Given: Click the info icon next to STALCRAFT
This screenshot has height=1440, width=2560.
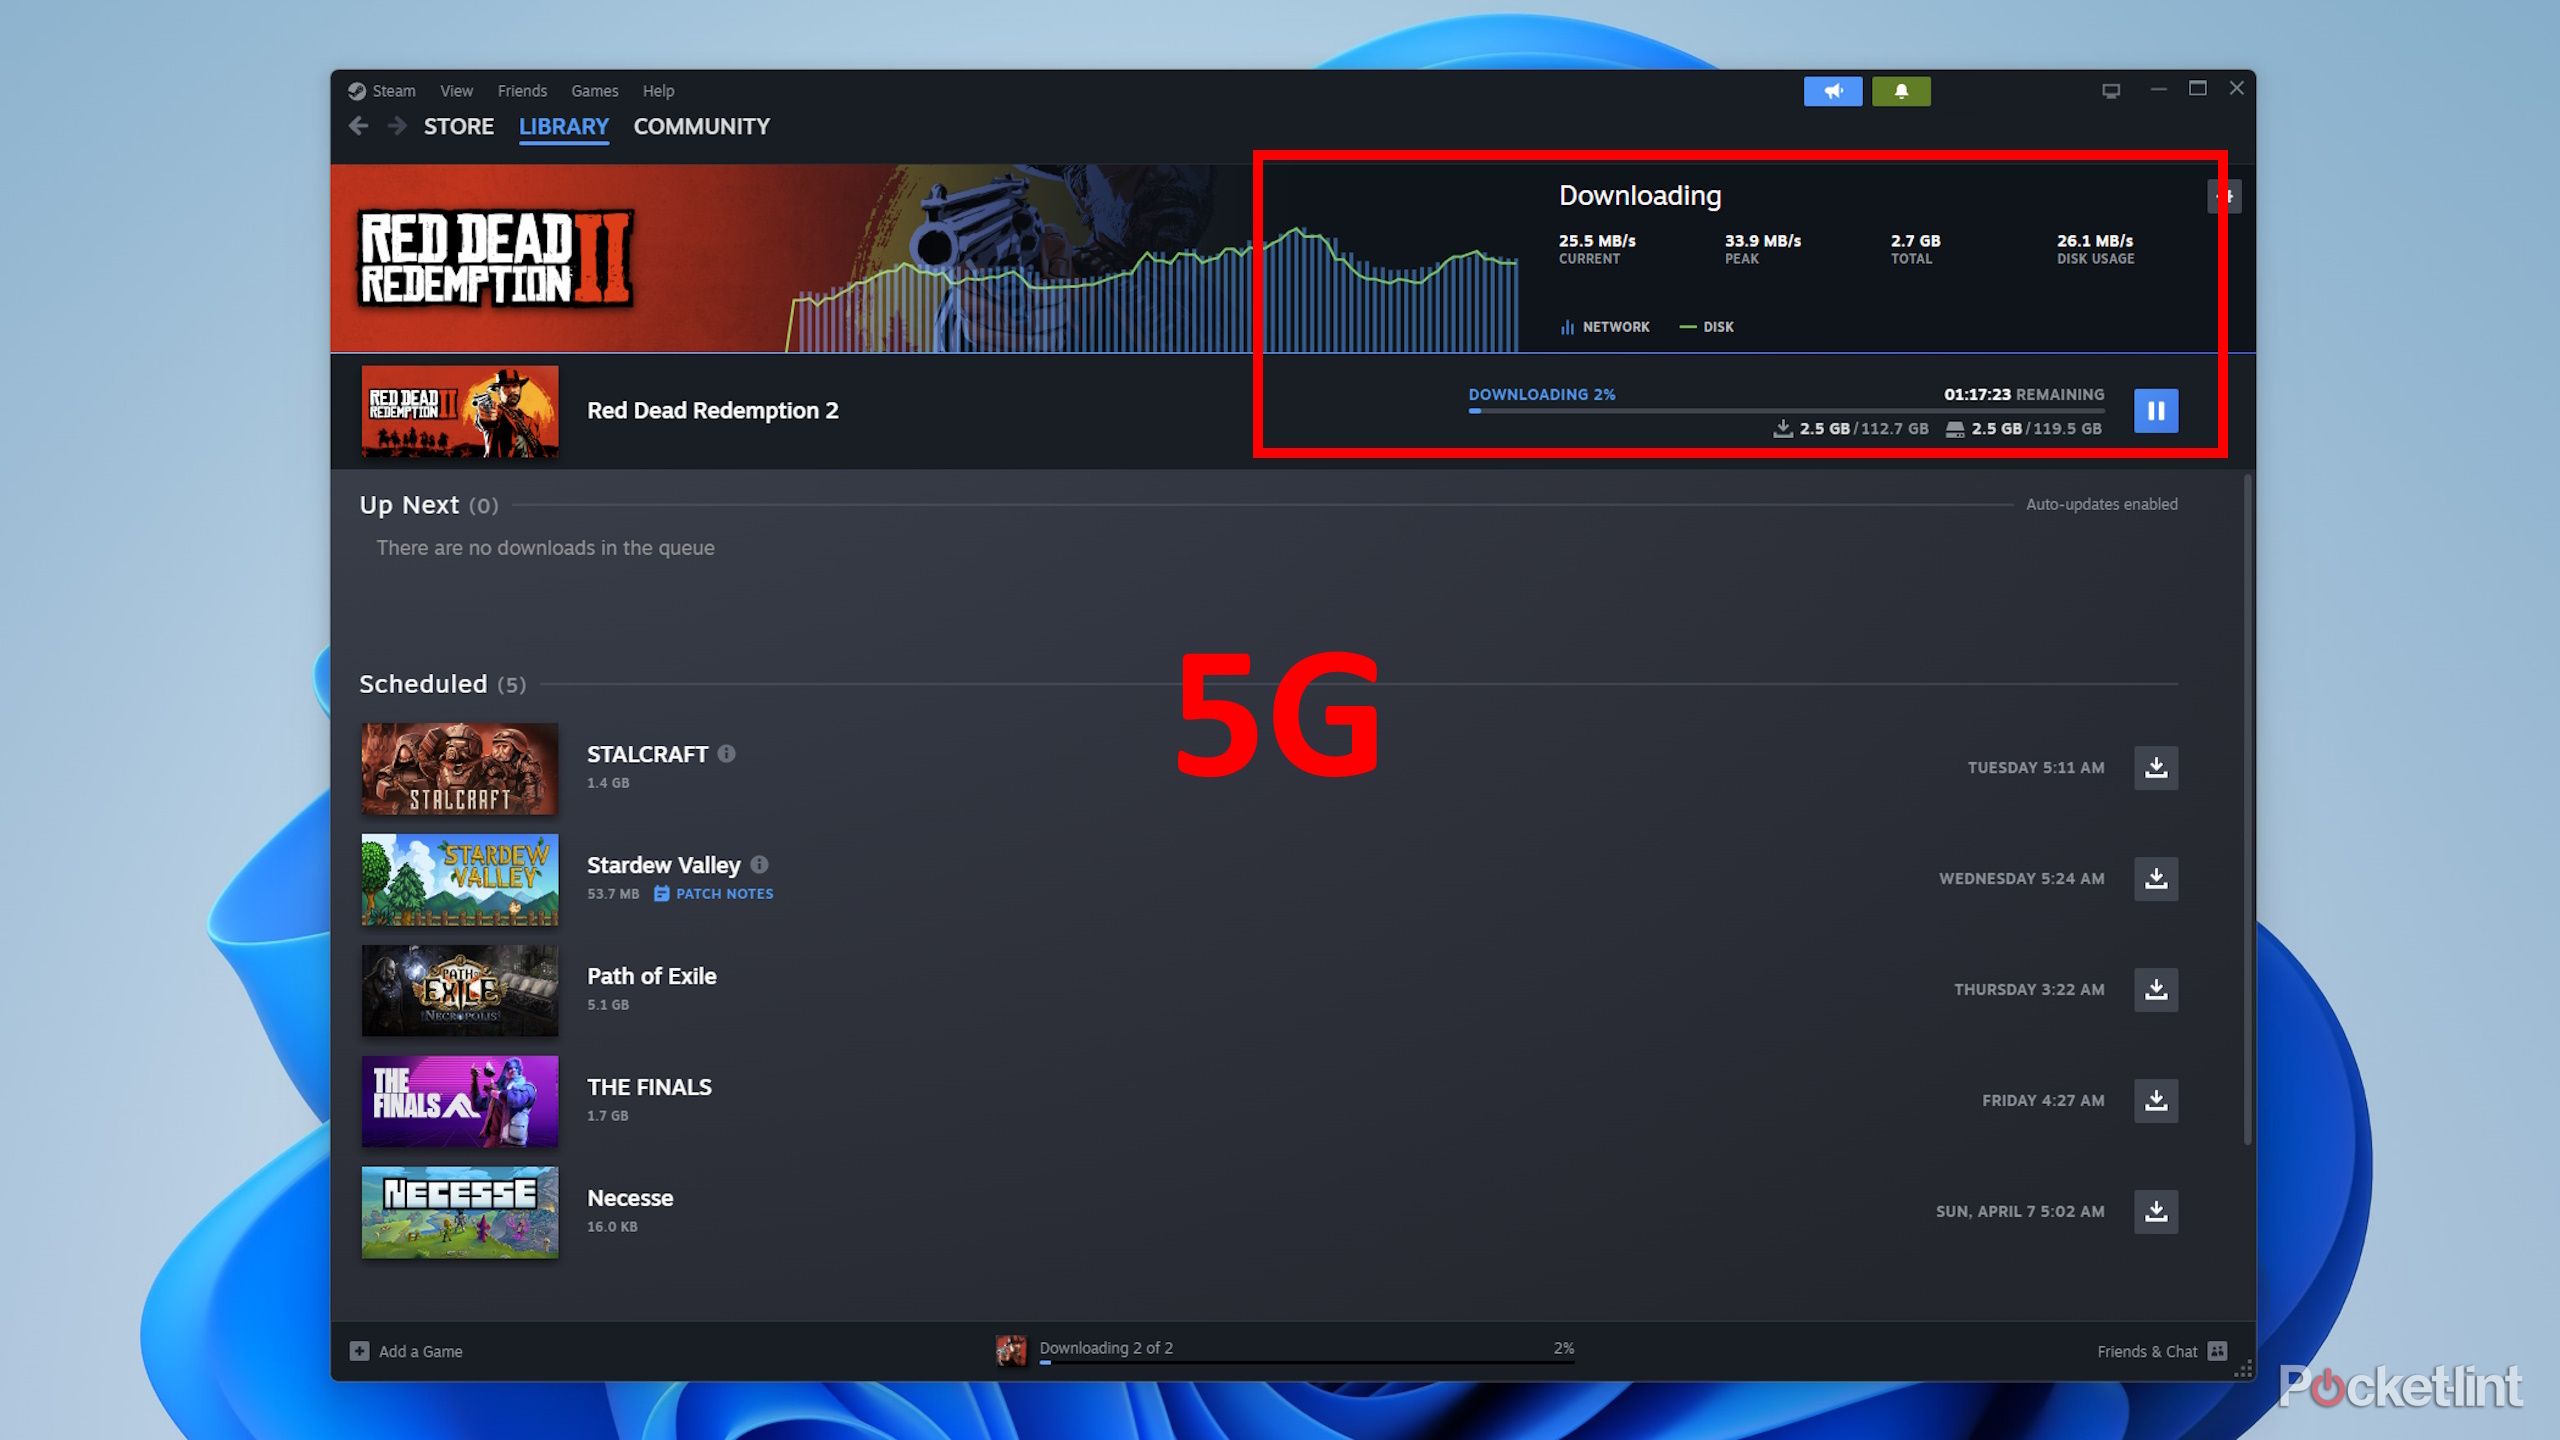Looking at the screenshot, I should 727,754.
